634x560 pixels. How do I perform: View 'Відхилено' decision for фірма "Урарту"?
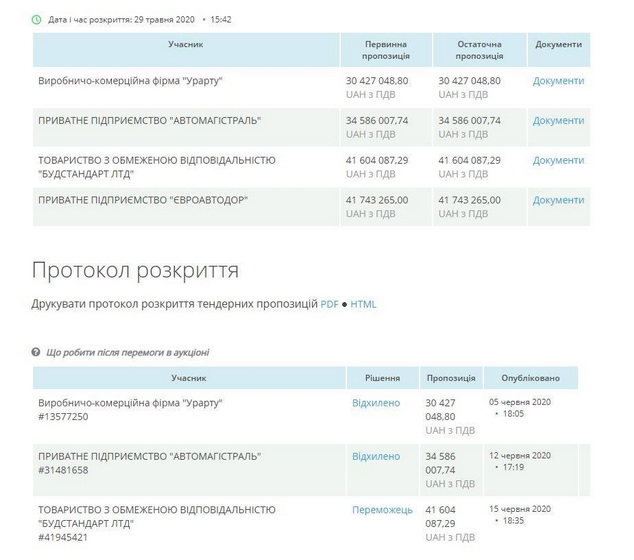point(376,403)
